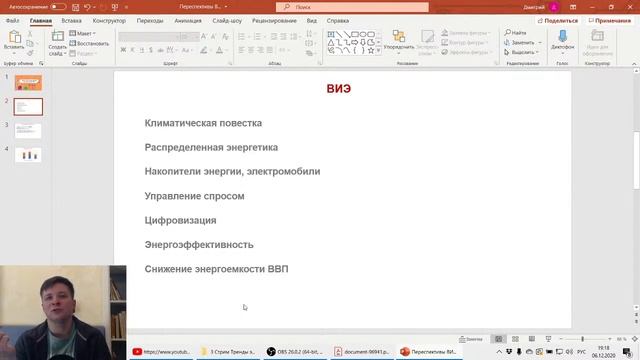Select the rectangle shape in gallery

[x=355, y=34]
